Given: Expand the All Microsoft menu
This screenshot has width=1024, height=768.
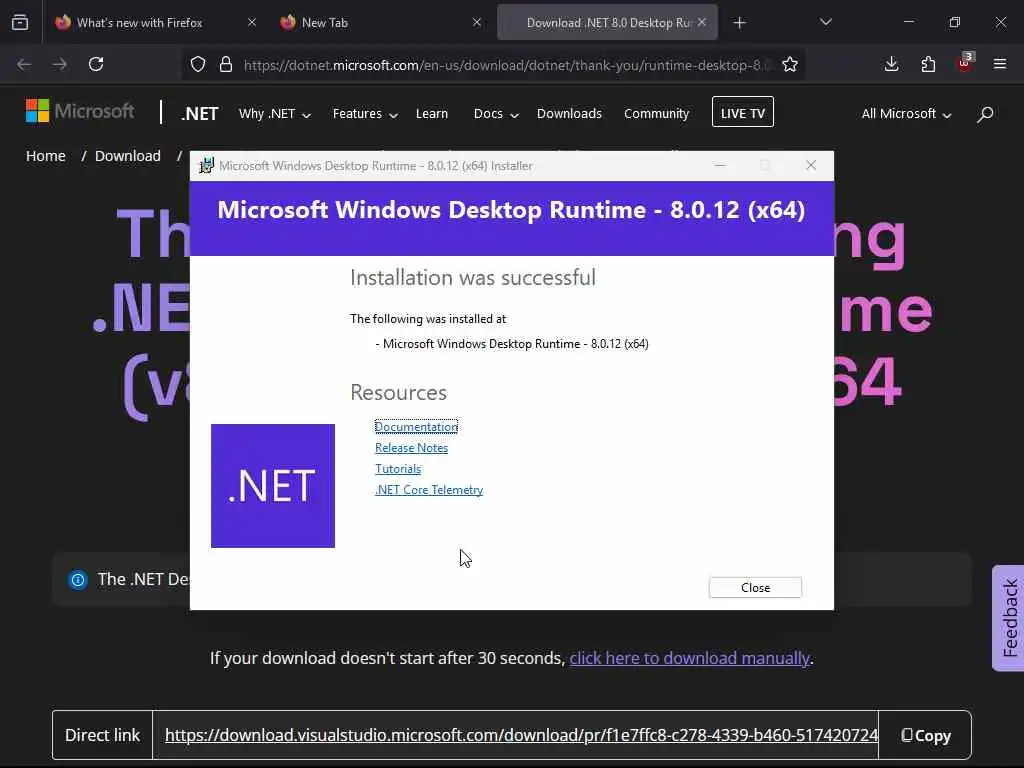Looking at the screenshot, I should coord(906,114).
